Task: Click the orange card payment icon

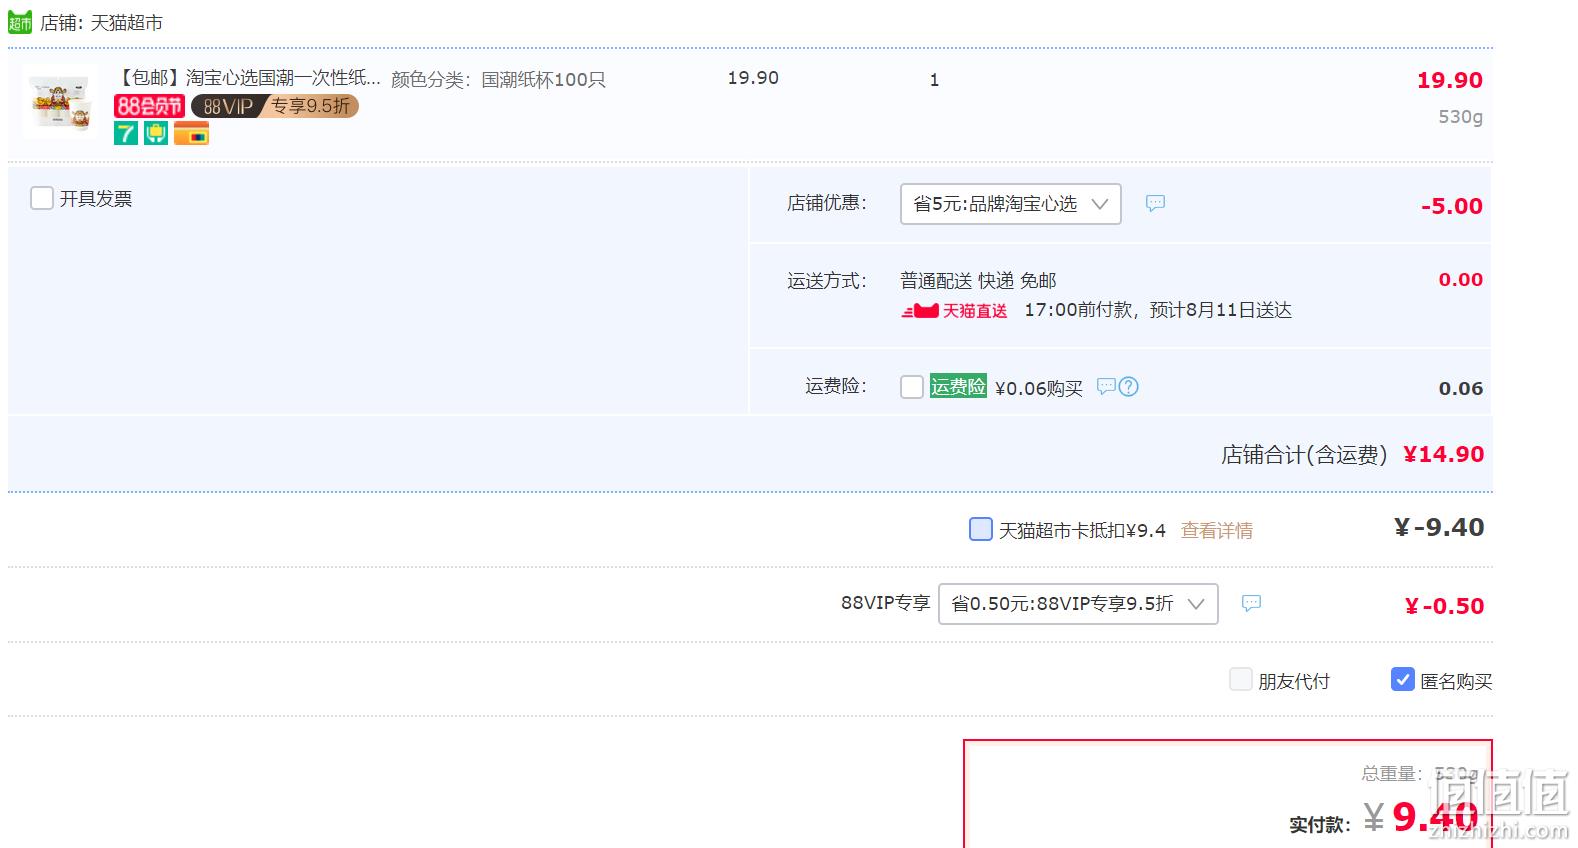Action: 191,133
